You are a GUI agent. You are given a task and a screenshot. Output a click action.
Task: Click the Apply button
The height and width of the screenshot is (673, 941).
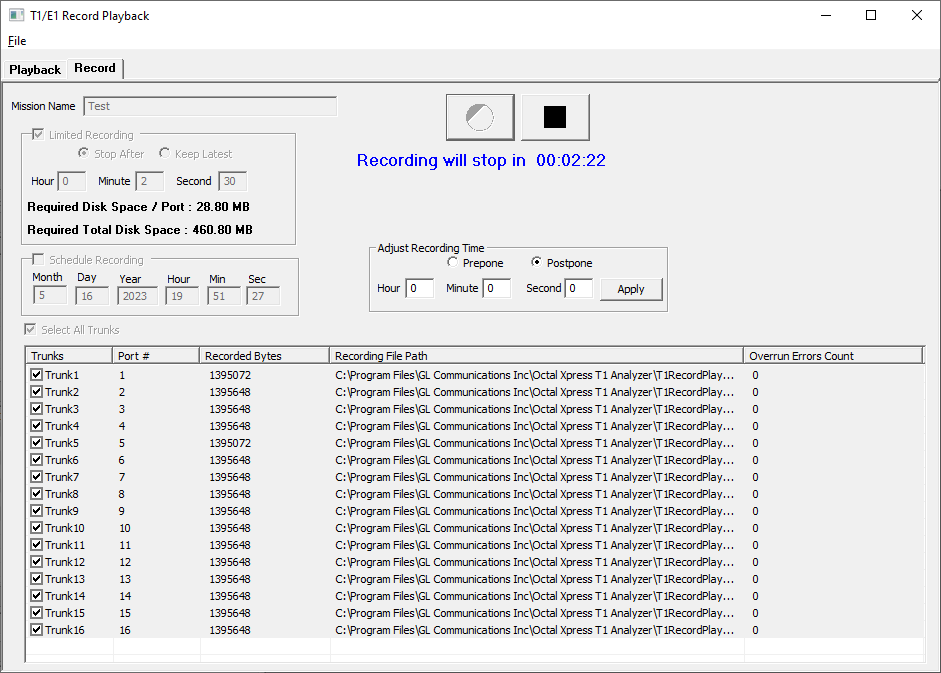pos(631,289)
